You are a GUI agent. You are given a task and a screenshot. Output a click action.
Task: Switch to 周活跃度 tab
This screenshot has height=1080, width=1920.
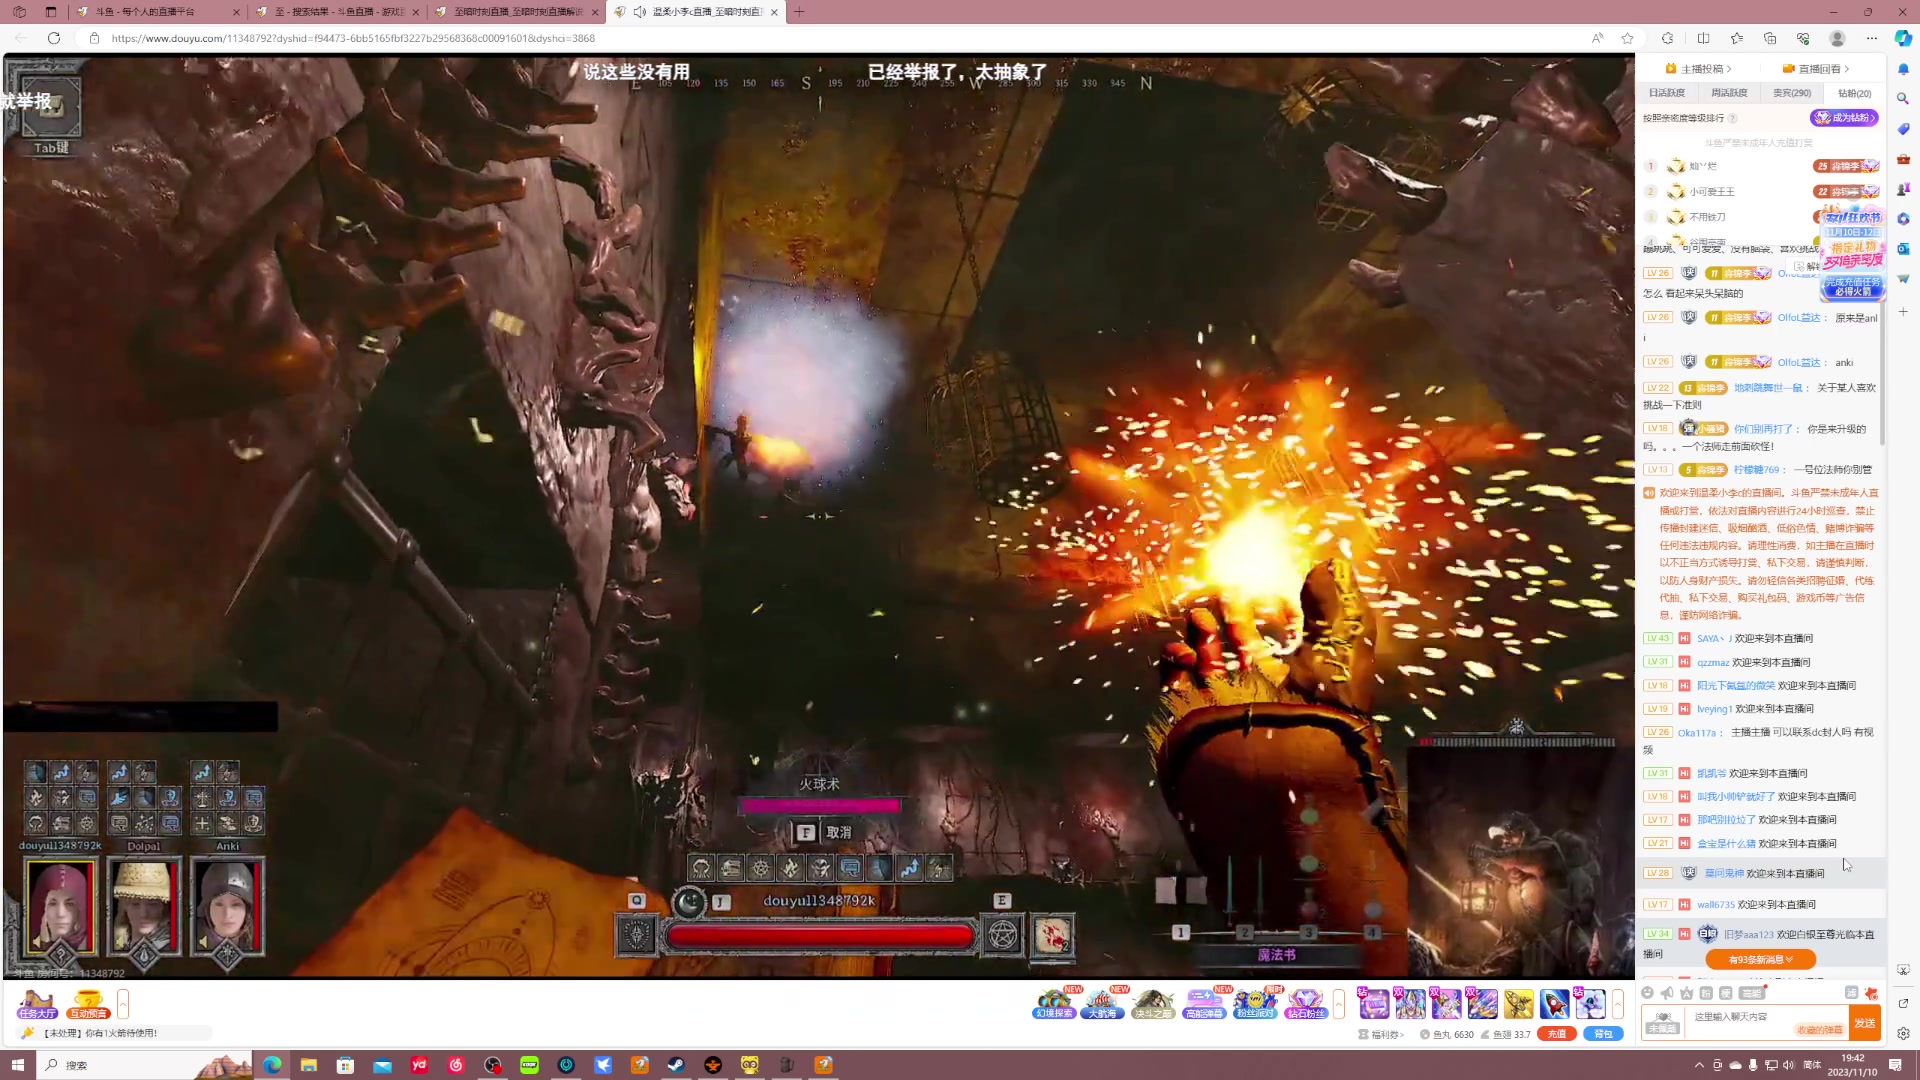(x=1729, y=93)
